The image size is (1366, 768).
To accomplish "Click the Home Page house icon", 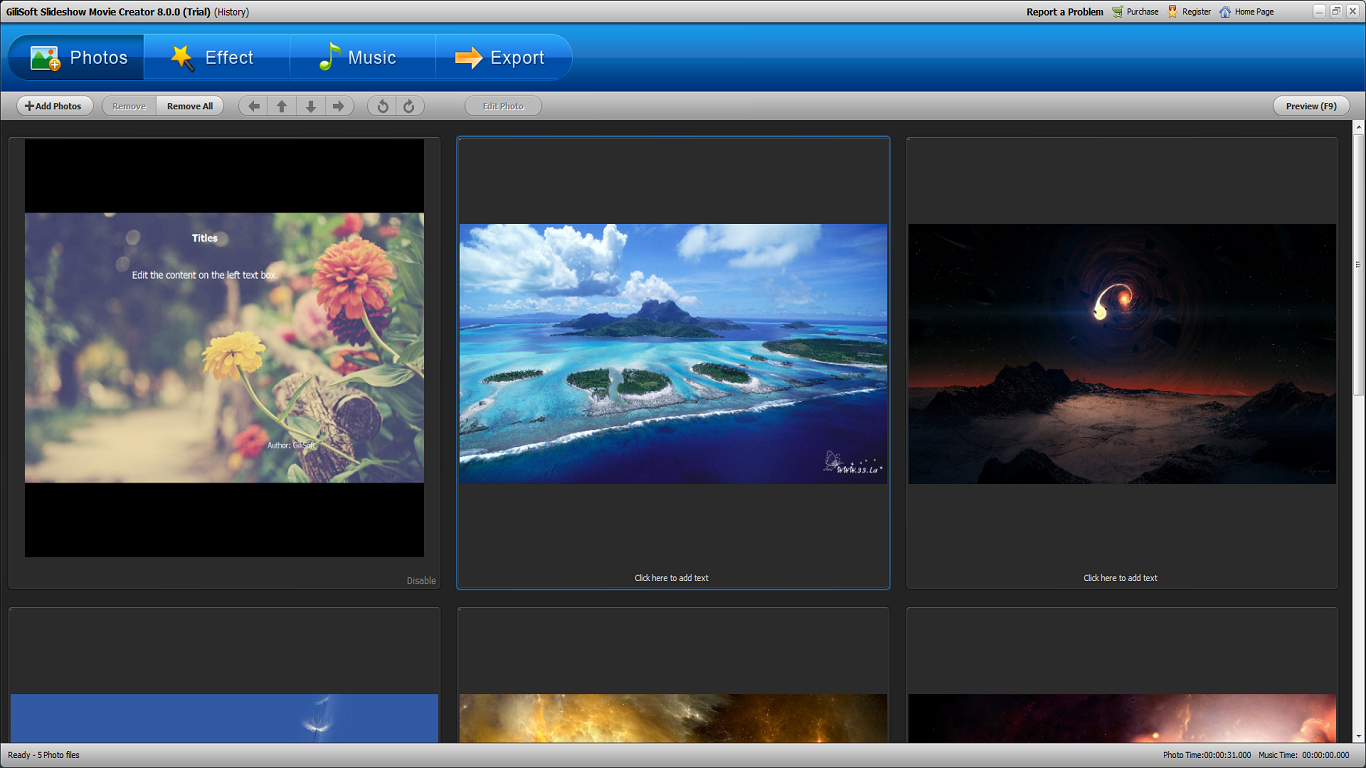I will tap(1225, 12).
